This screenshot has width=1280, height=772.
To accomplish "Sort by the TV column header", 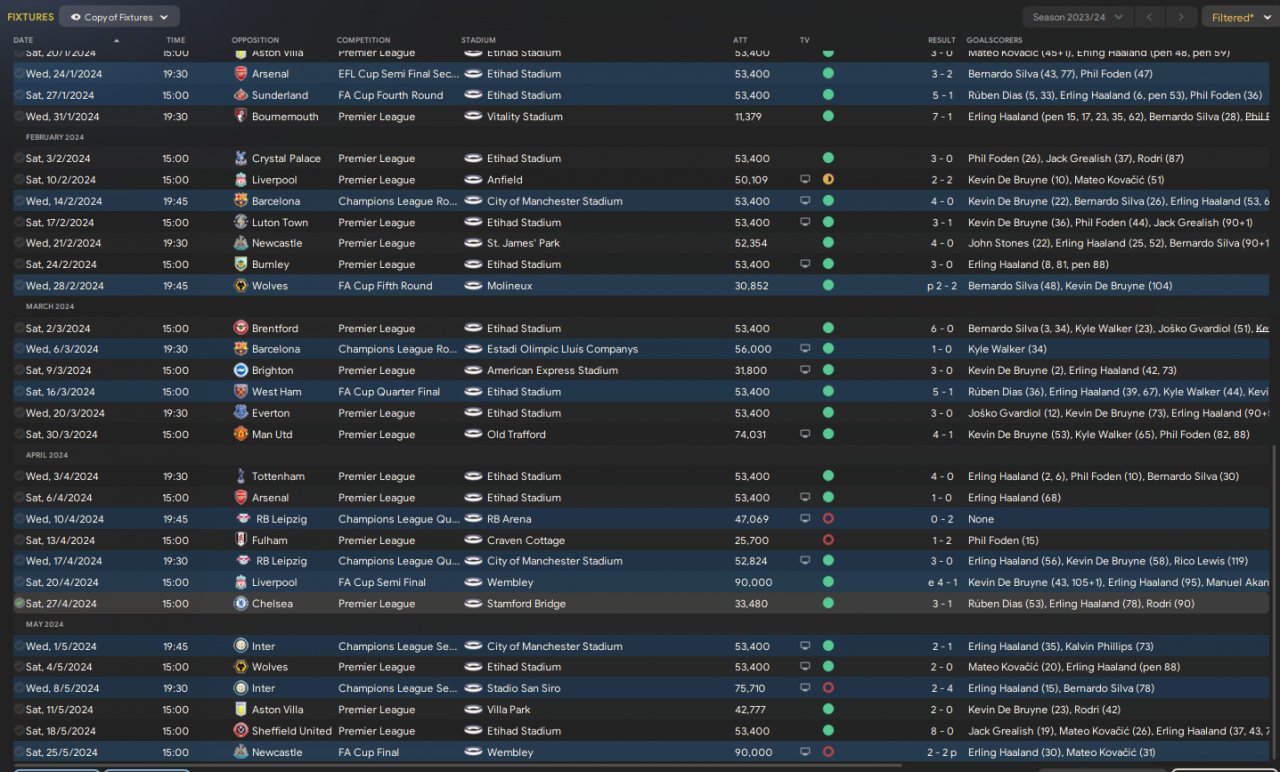I will click(805, 40).
